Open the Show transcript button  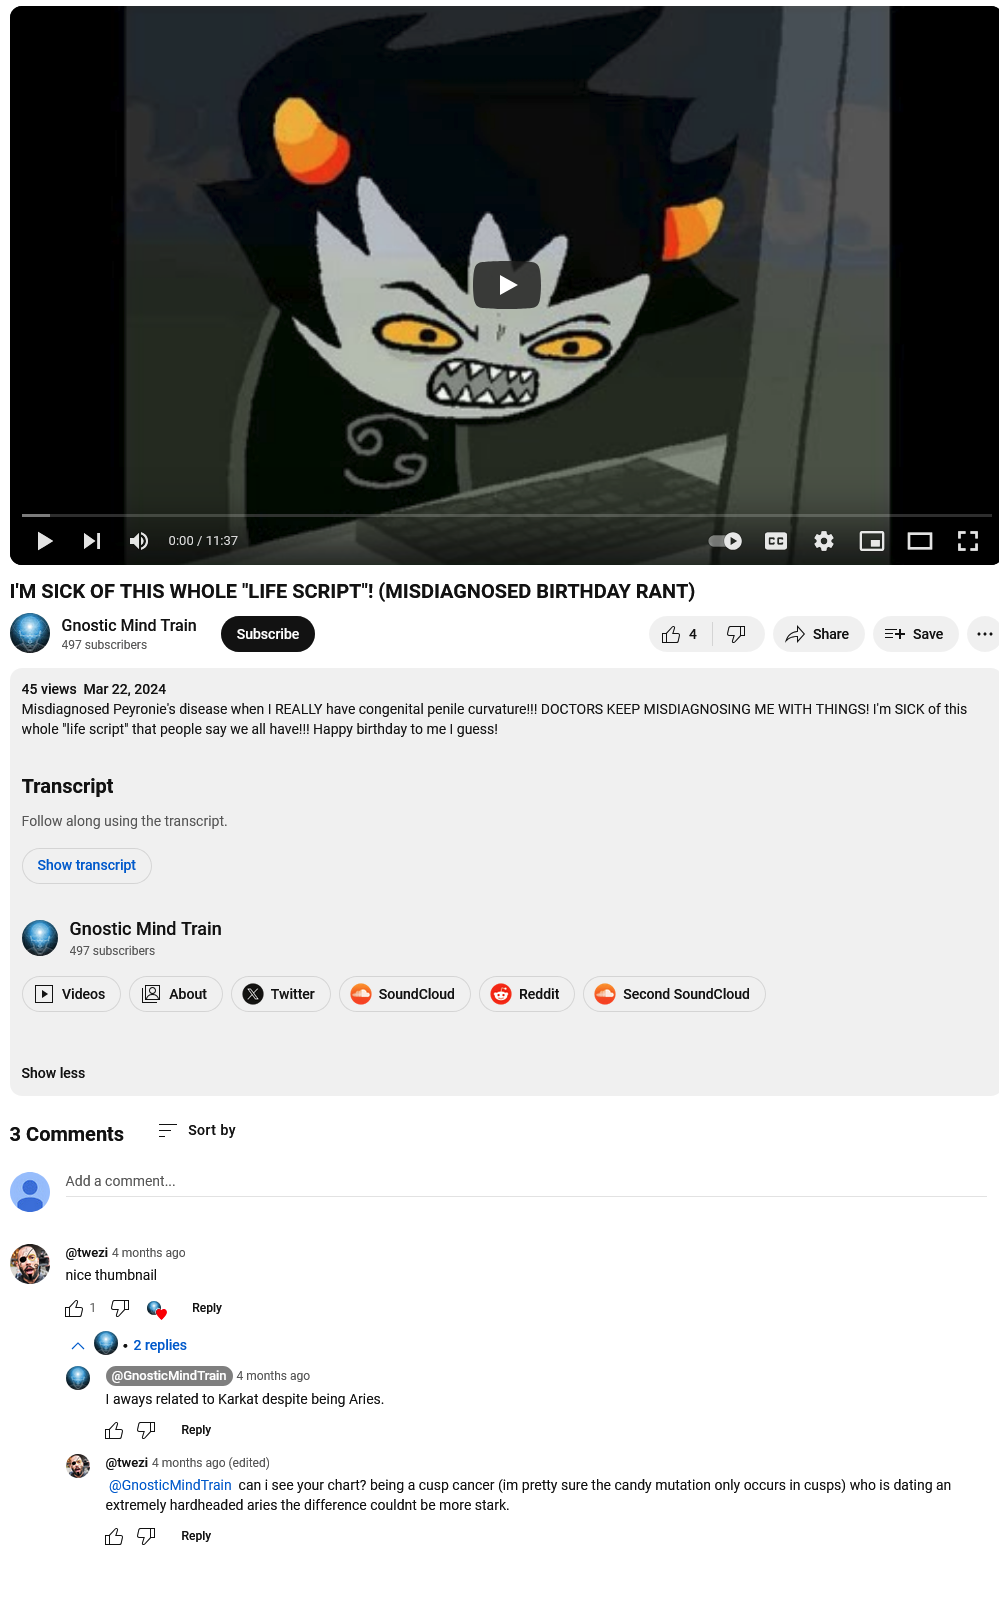[87, 865]
